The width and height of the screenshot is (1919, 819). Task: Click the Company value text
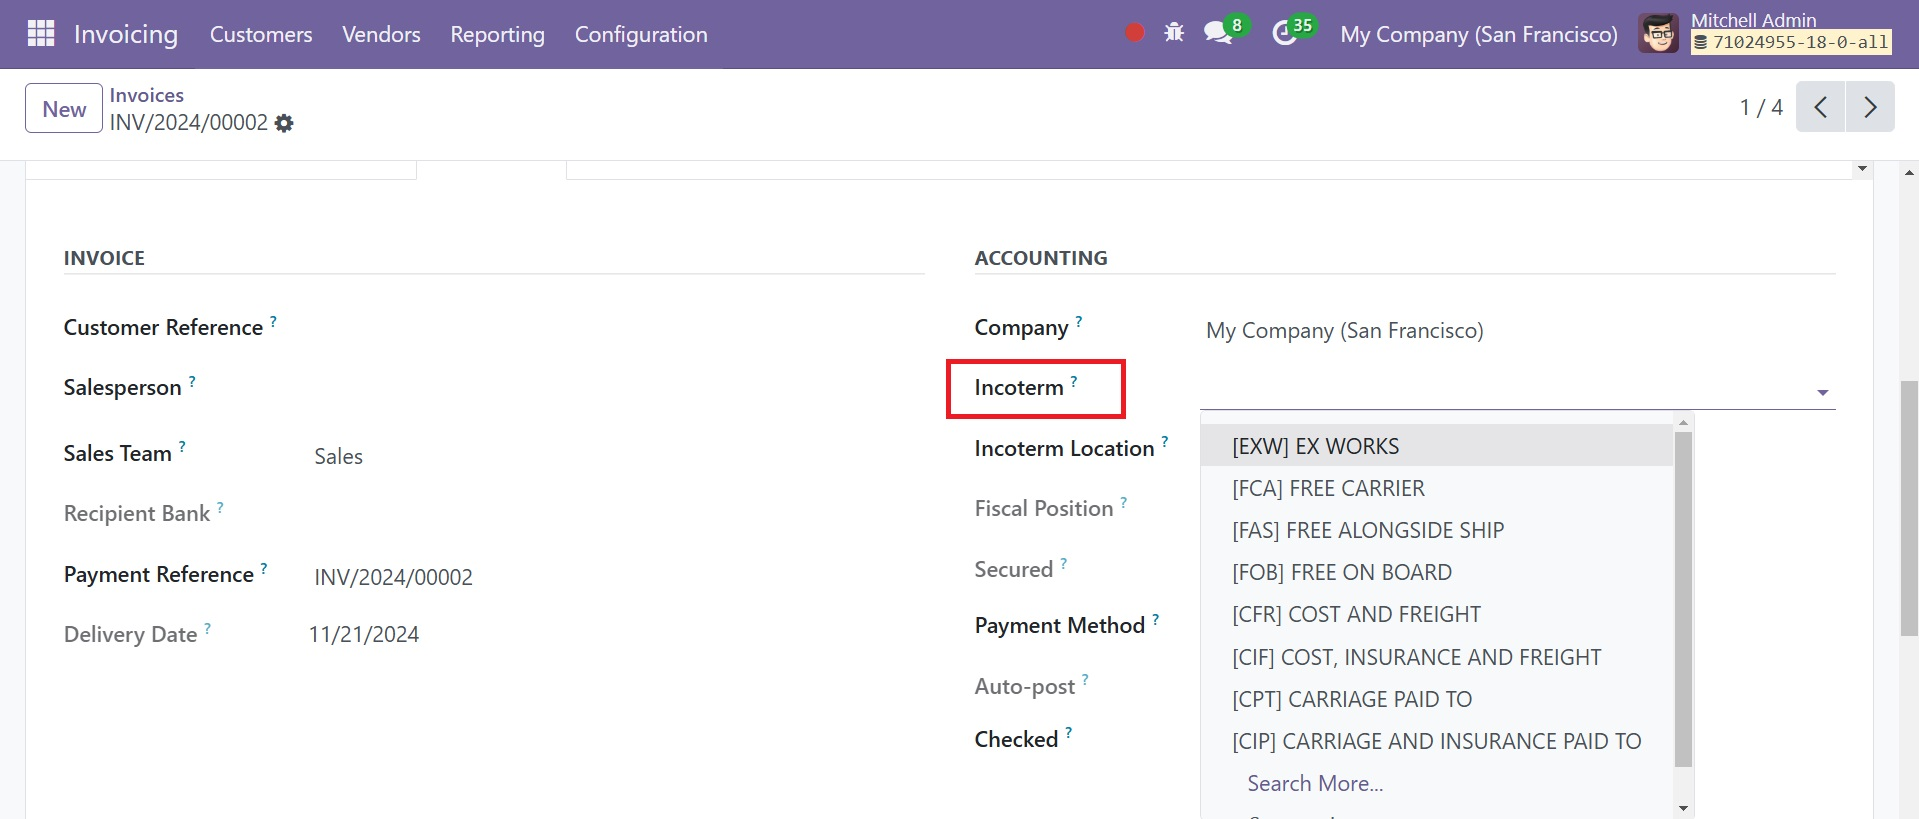(1344, 330)
